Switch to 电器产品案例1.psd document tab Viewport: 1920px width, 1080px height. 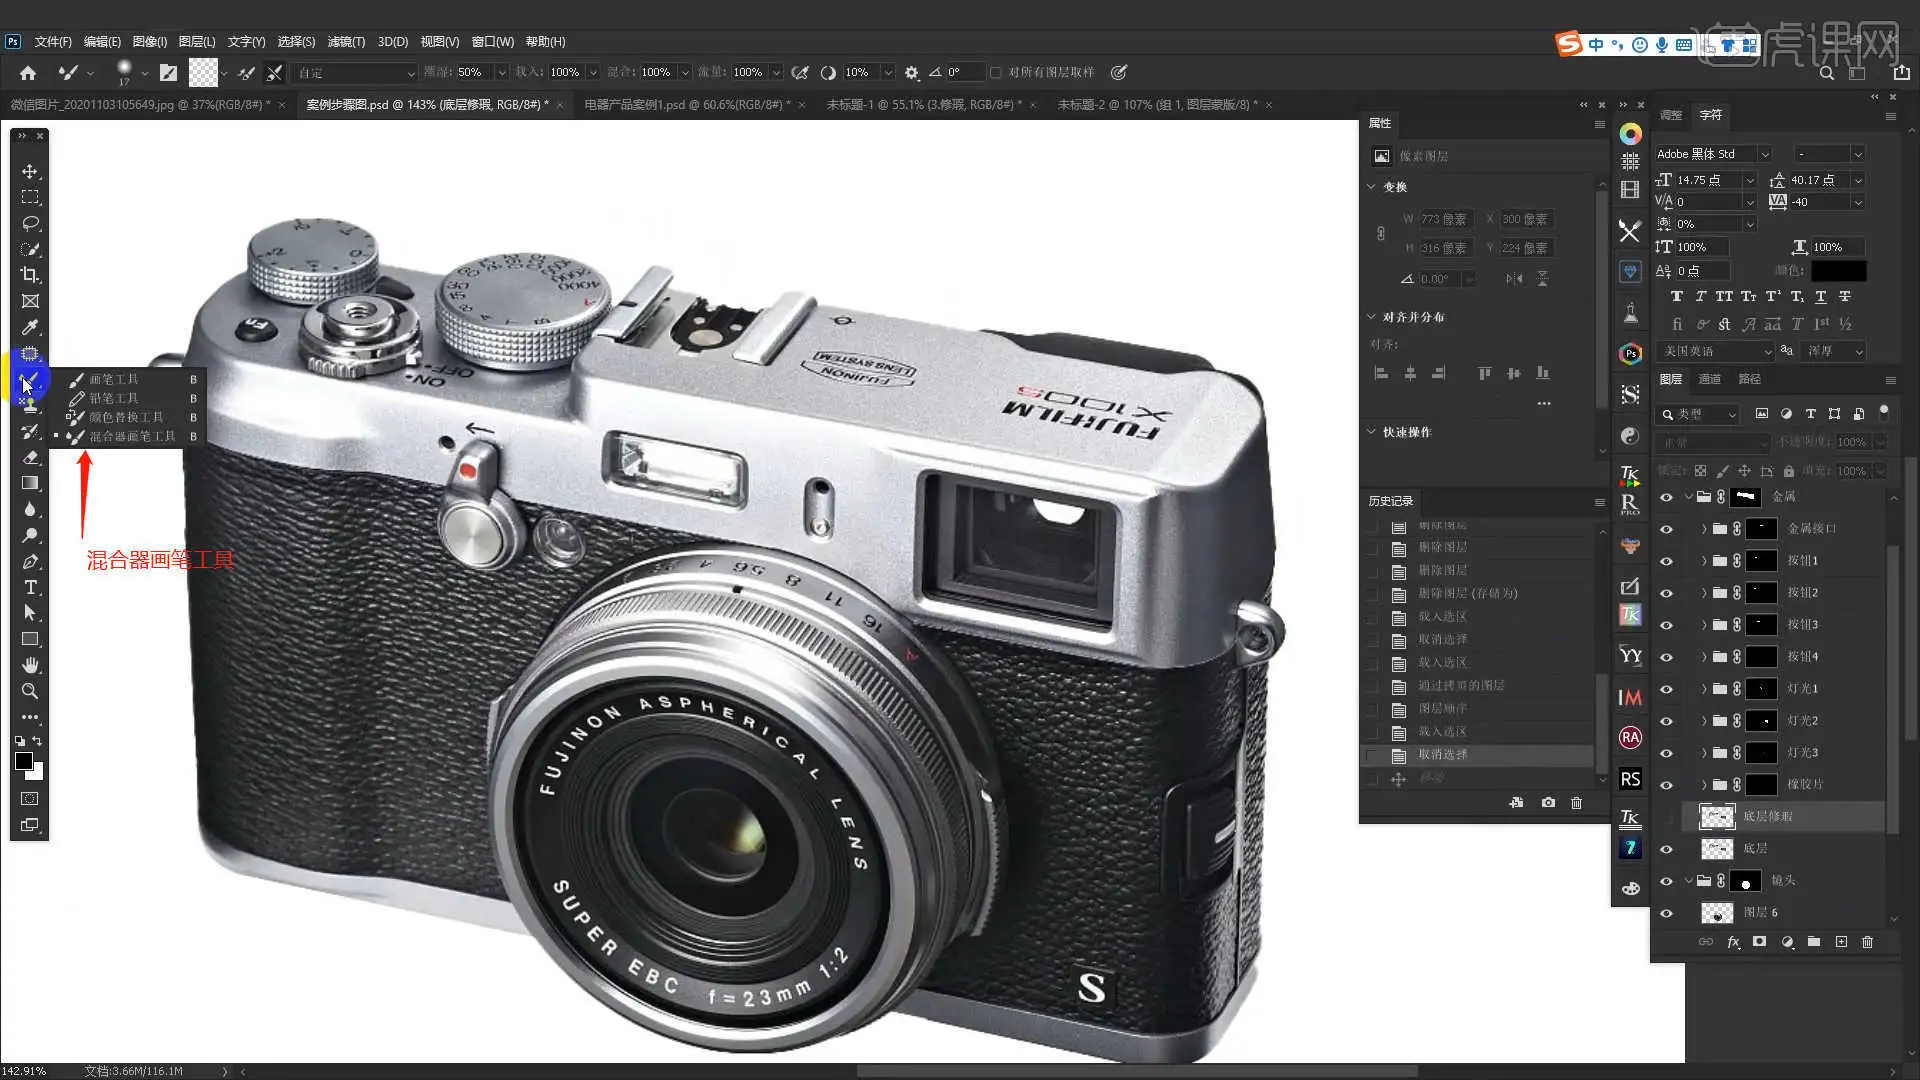[686, 104]
